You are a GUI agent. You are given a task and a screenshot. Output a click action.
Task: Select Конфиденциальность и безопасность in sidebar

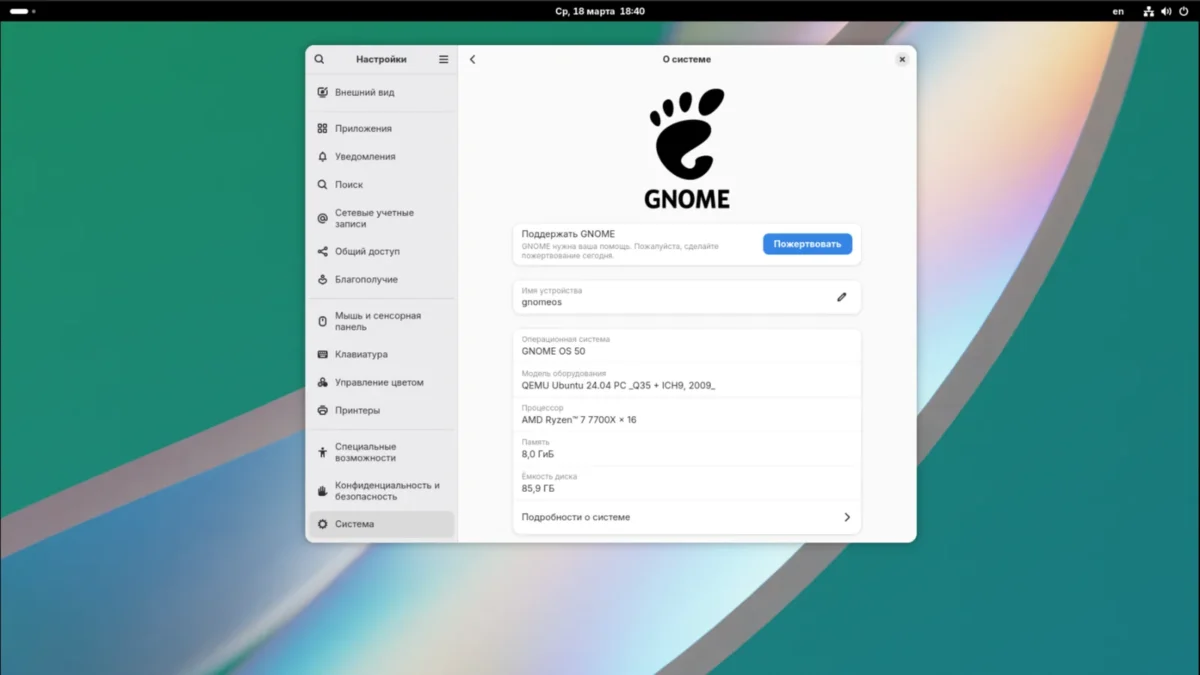pyautogui.click(x=381, y=490)
